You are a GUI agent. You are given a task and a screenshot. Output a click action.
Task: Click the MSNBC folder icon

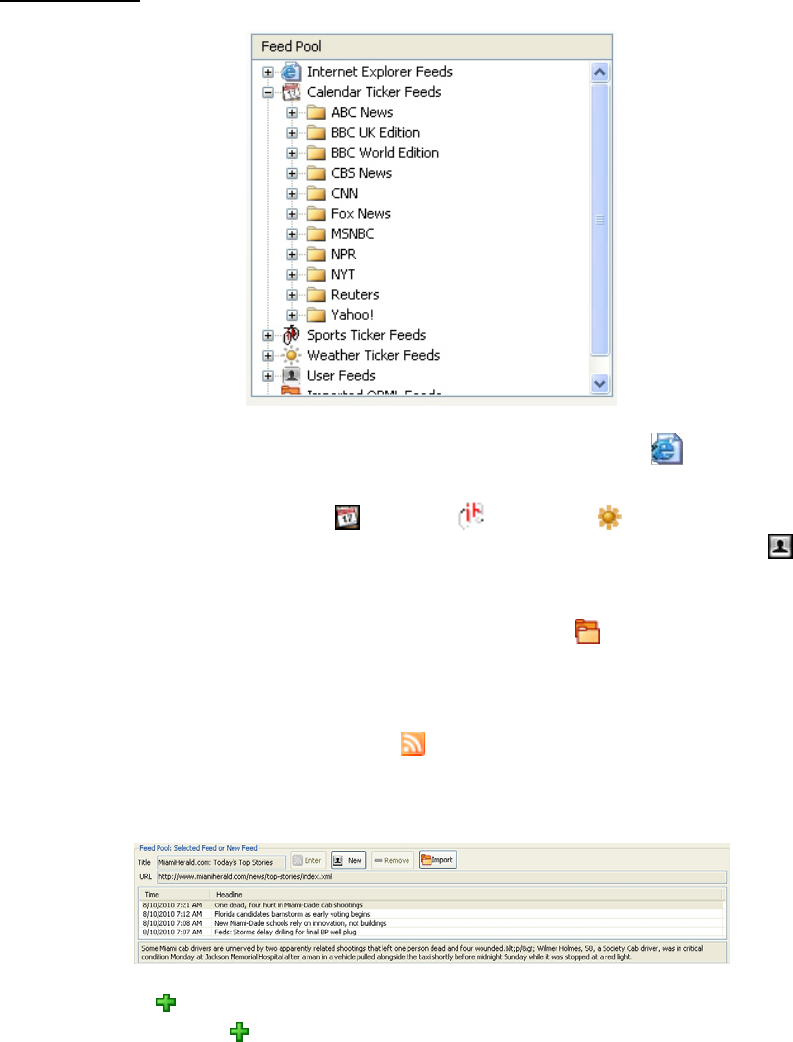tap(316, 234)
